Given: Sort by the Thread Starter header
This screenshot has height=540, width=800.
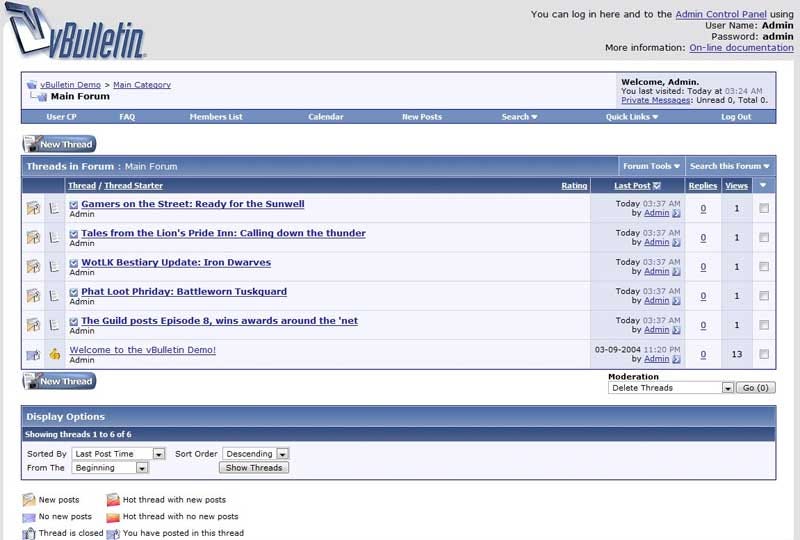Looking at the screenshot, I should click(x=133, y=186).
